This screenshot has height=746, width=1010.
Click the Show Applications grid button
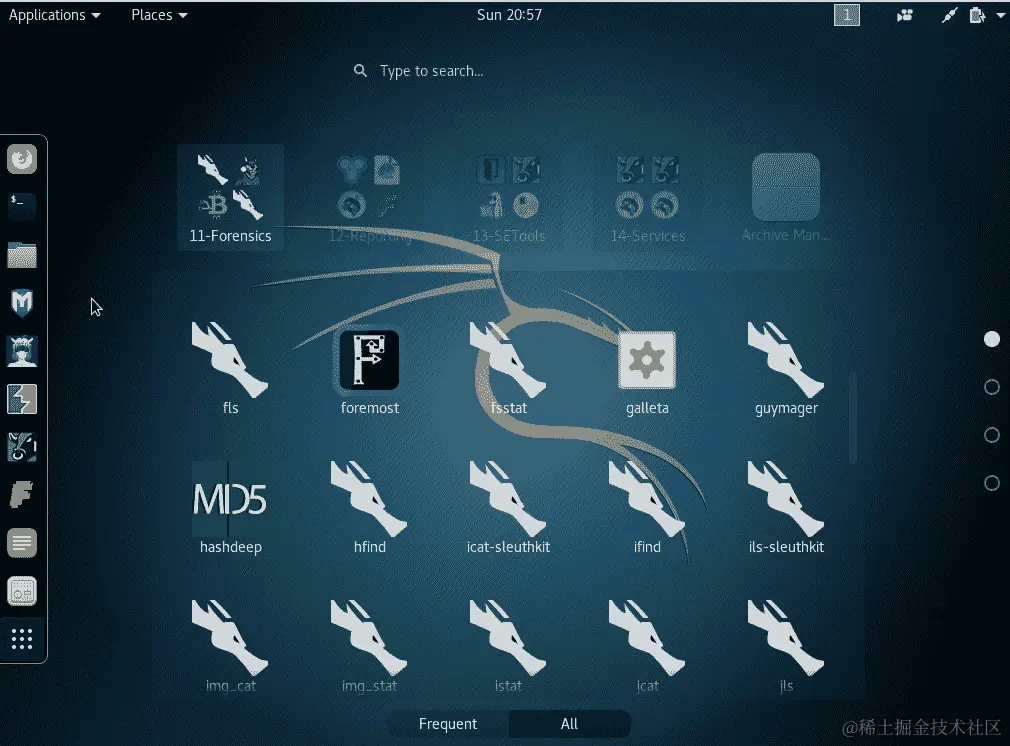point(22,638)
